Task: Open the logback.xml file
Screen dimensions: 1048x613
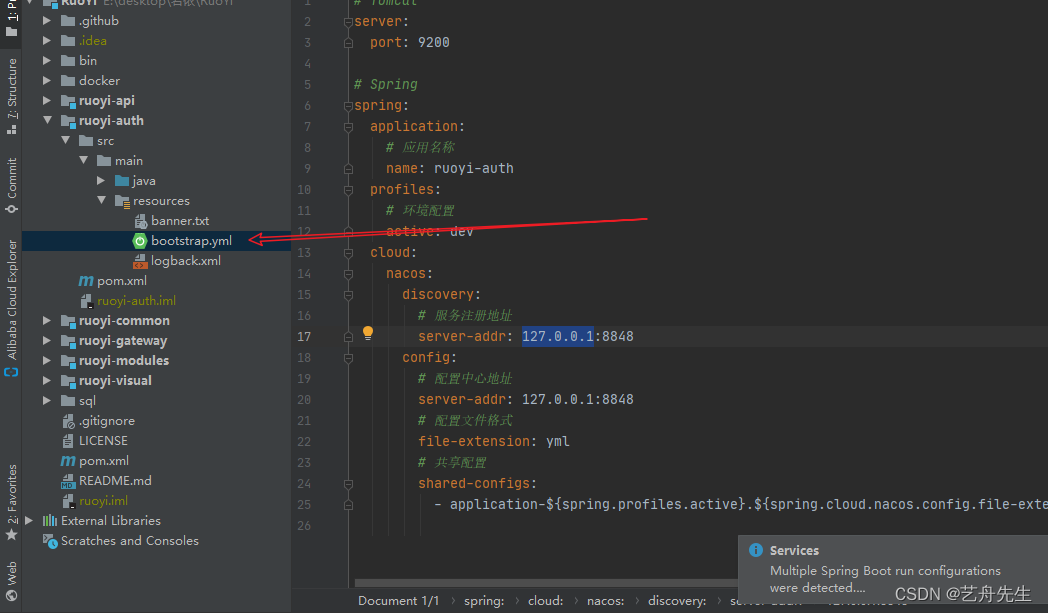Action: point(185,261)
